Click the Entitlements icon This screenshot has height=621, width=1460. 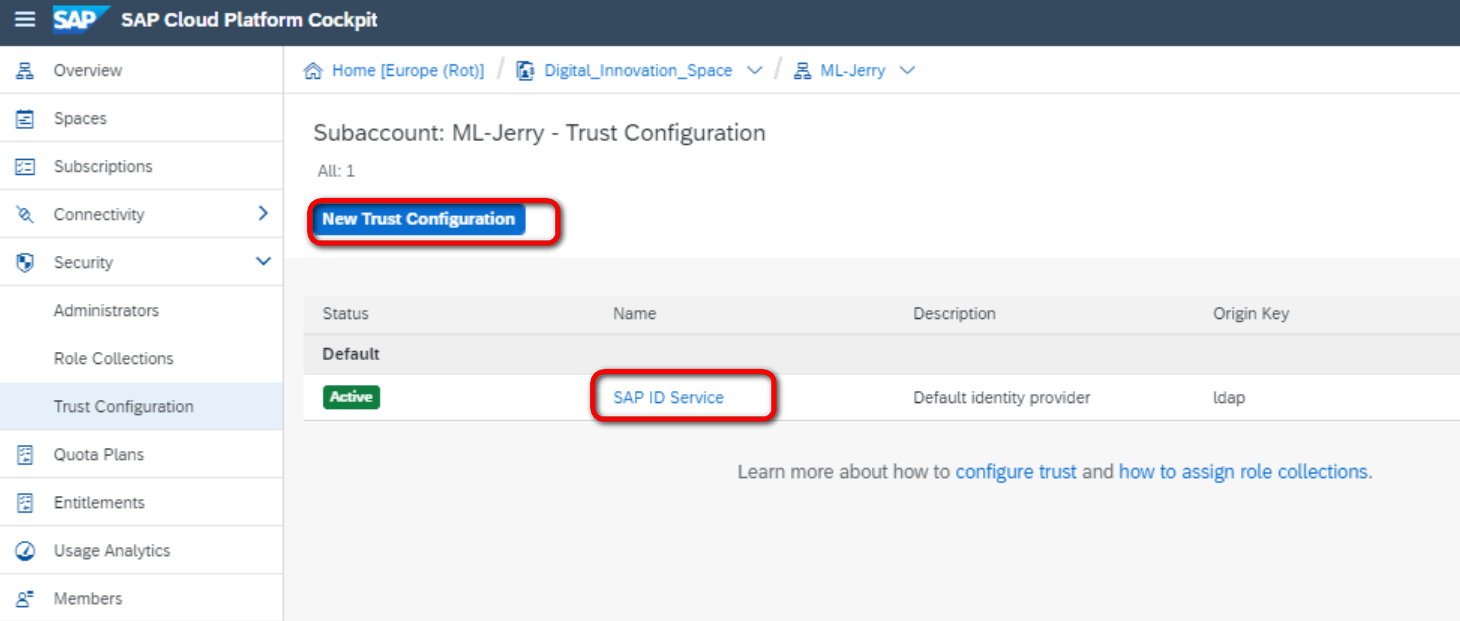[x=25, y=503]
